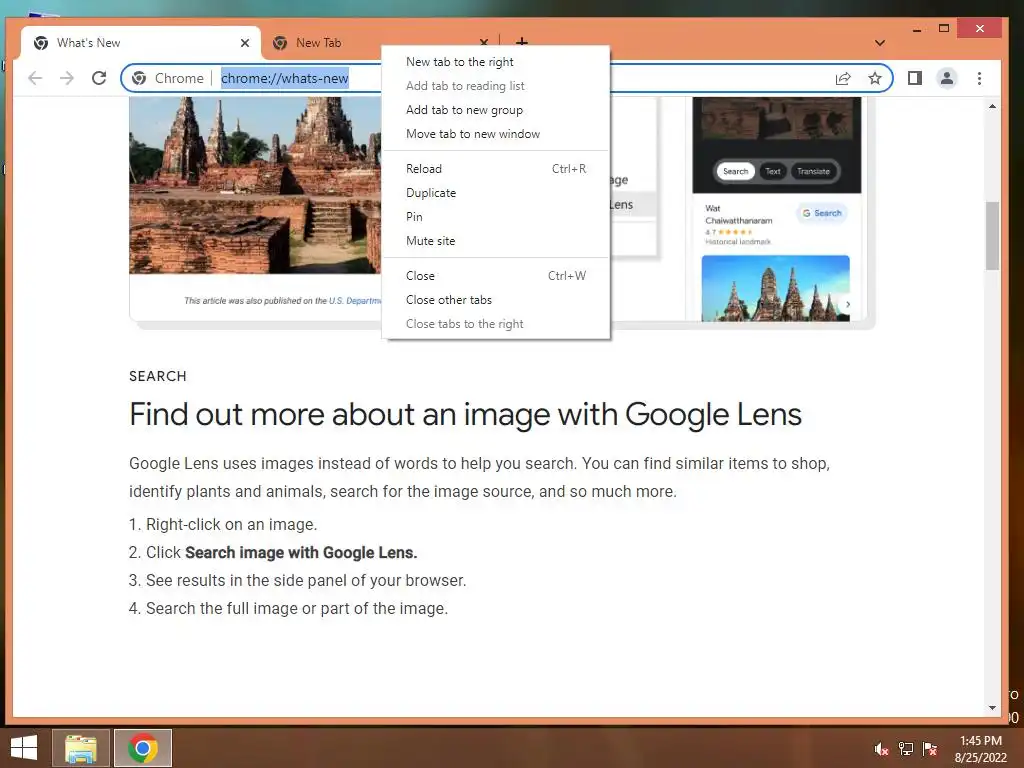Select Add tab to reading list
The image size is (1024, 768).
[x=496, y=86]
